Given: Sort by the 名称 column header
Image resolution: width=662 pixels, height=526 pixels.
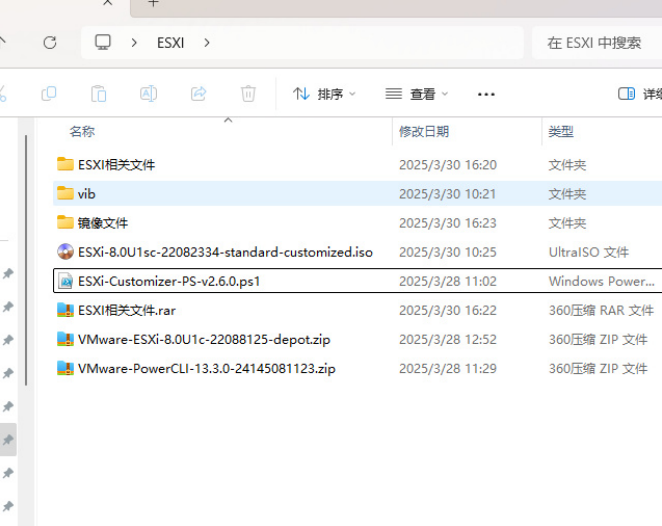Looking at the screenshot, I should click(x=82, y=131).
